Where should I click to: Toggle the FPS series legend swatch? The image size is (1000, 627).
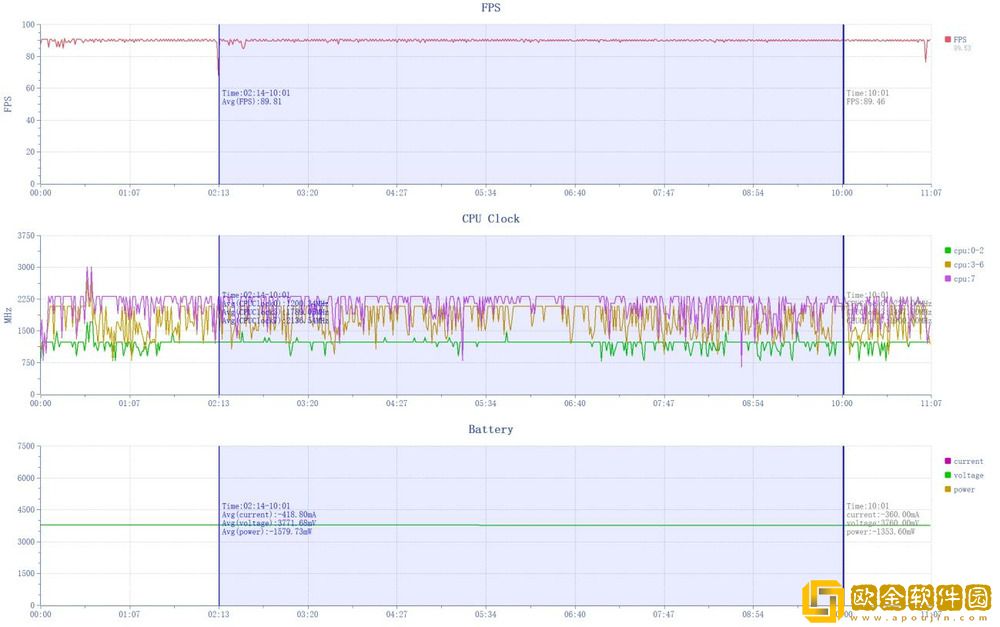[x=948, y=40]
